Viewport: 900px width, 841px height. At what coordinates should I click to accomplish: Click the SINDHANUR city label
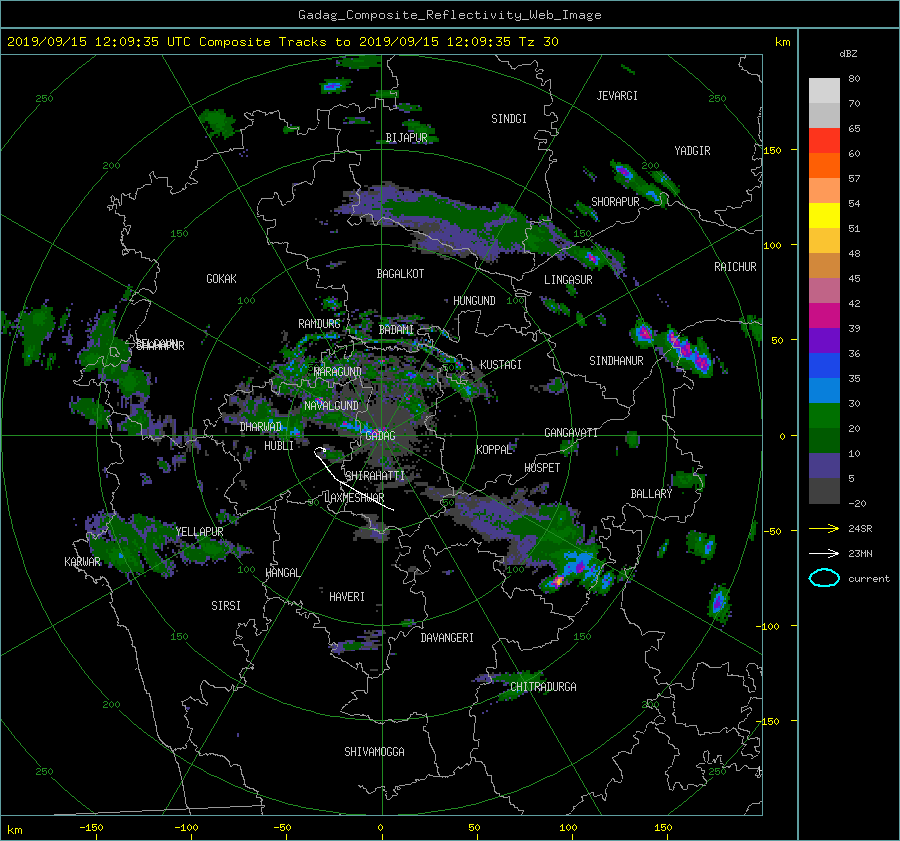pyautogui.click(x=616, y=361)
